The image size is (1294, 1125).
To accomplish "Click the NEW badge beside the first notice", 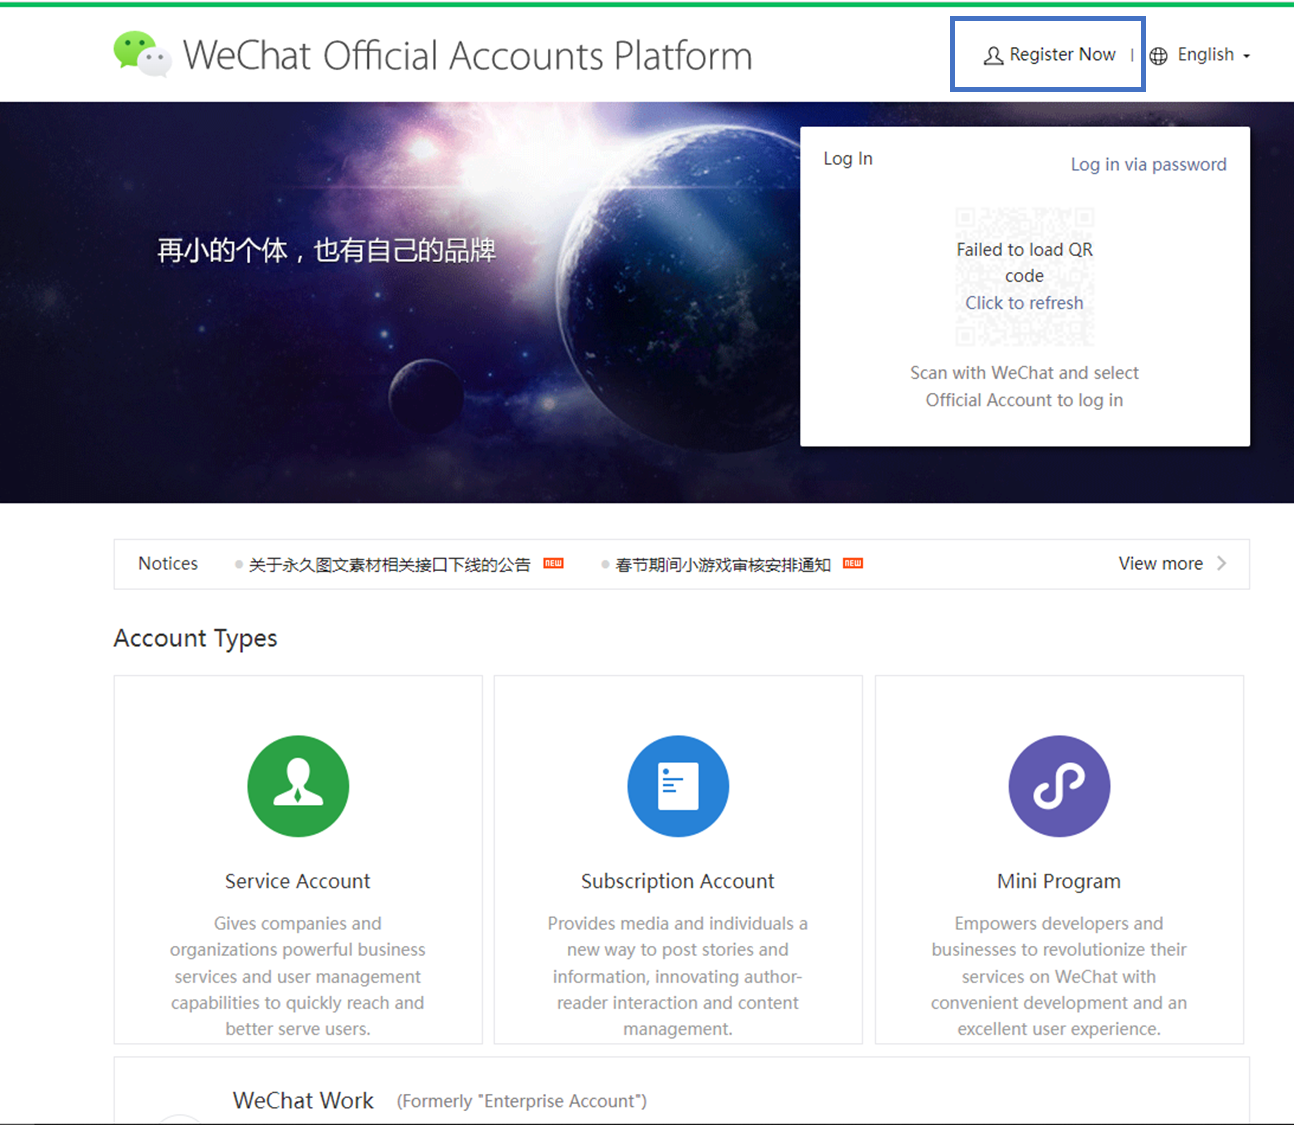I will (x=552, y=563).
